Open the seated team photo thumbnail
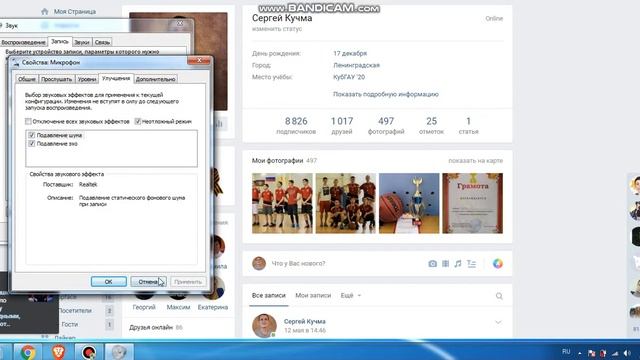Image resolution: width=640 pixels, height=360 pixels. coord(346,203)
